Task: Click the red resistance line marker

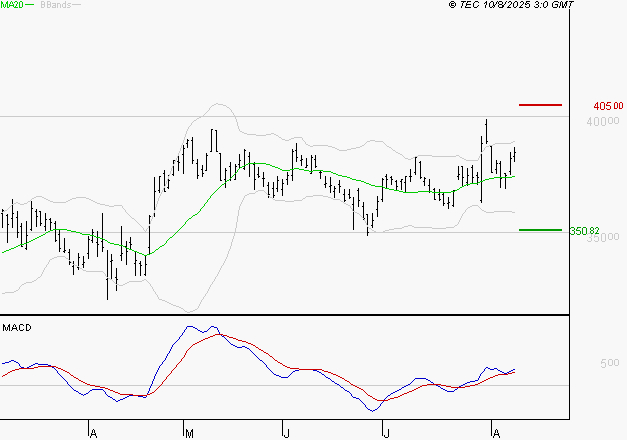Action: [x=540, y=105]
